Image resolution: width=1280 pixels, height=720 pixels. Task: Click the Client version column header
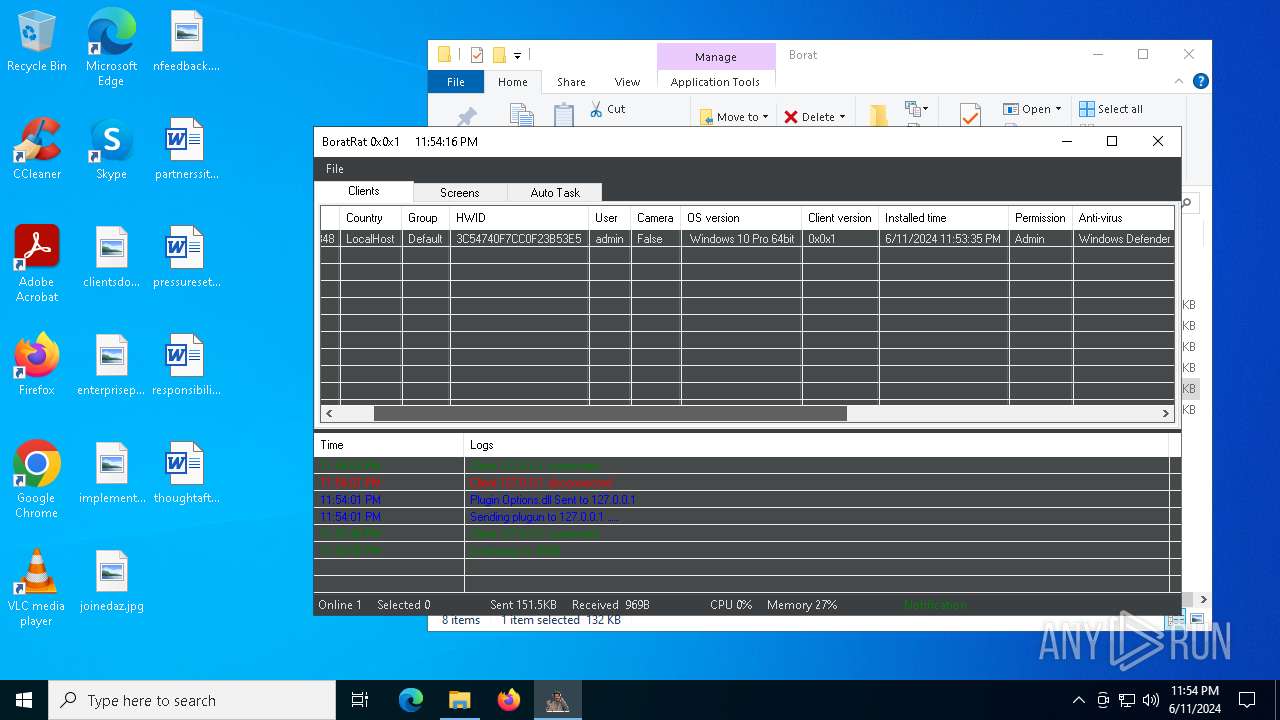click(840, 218)
